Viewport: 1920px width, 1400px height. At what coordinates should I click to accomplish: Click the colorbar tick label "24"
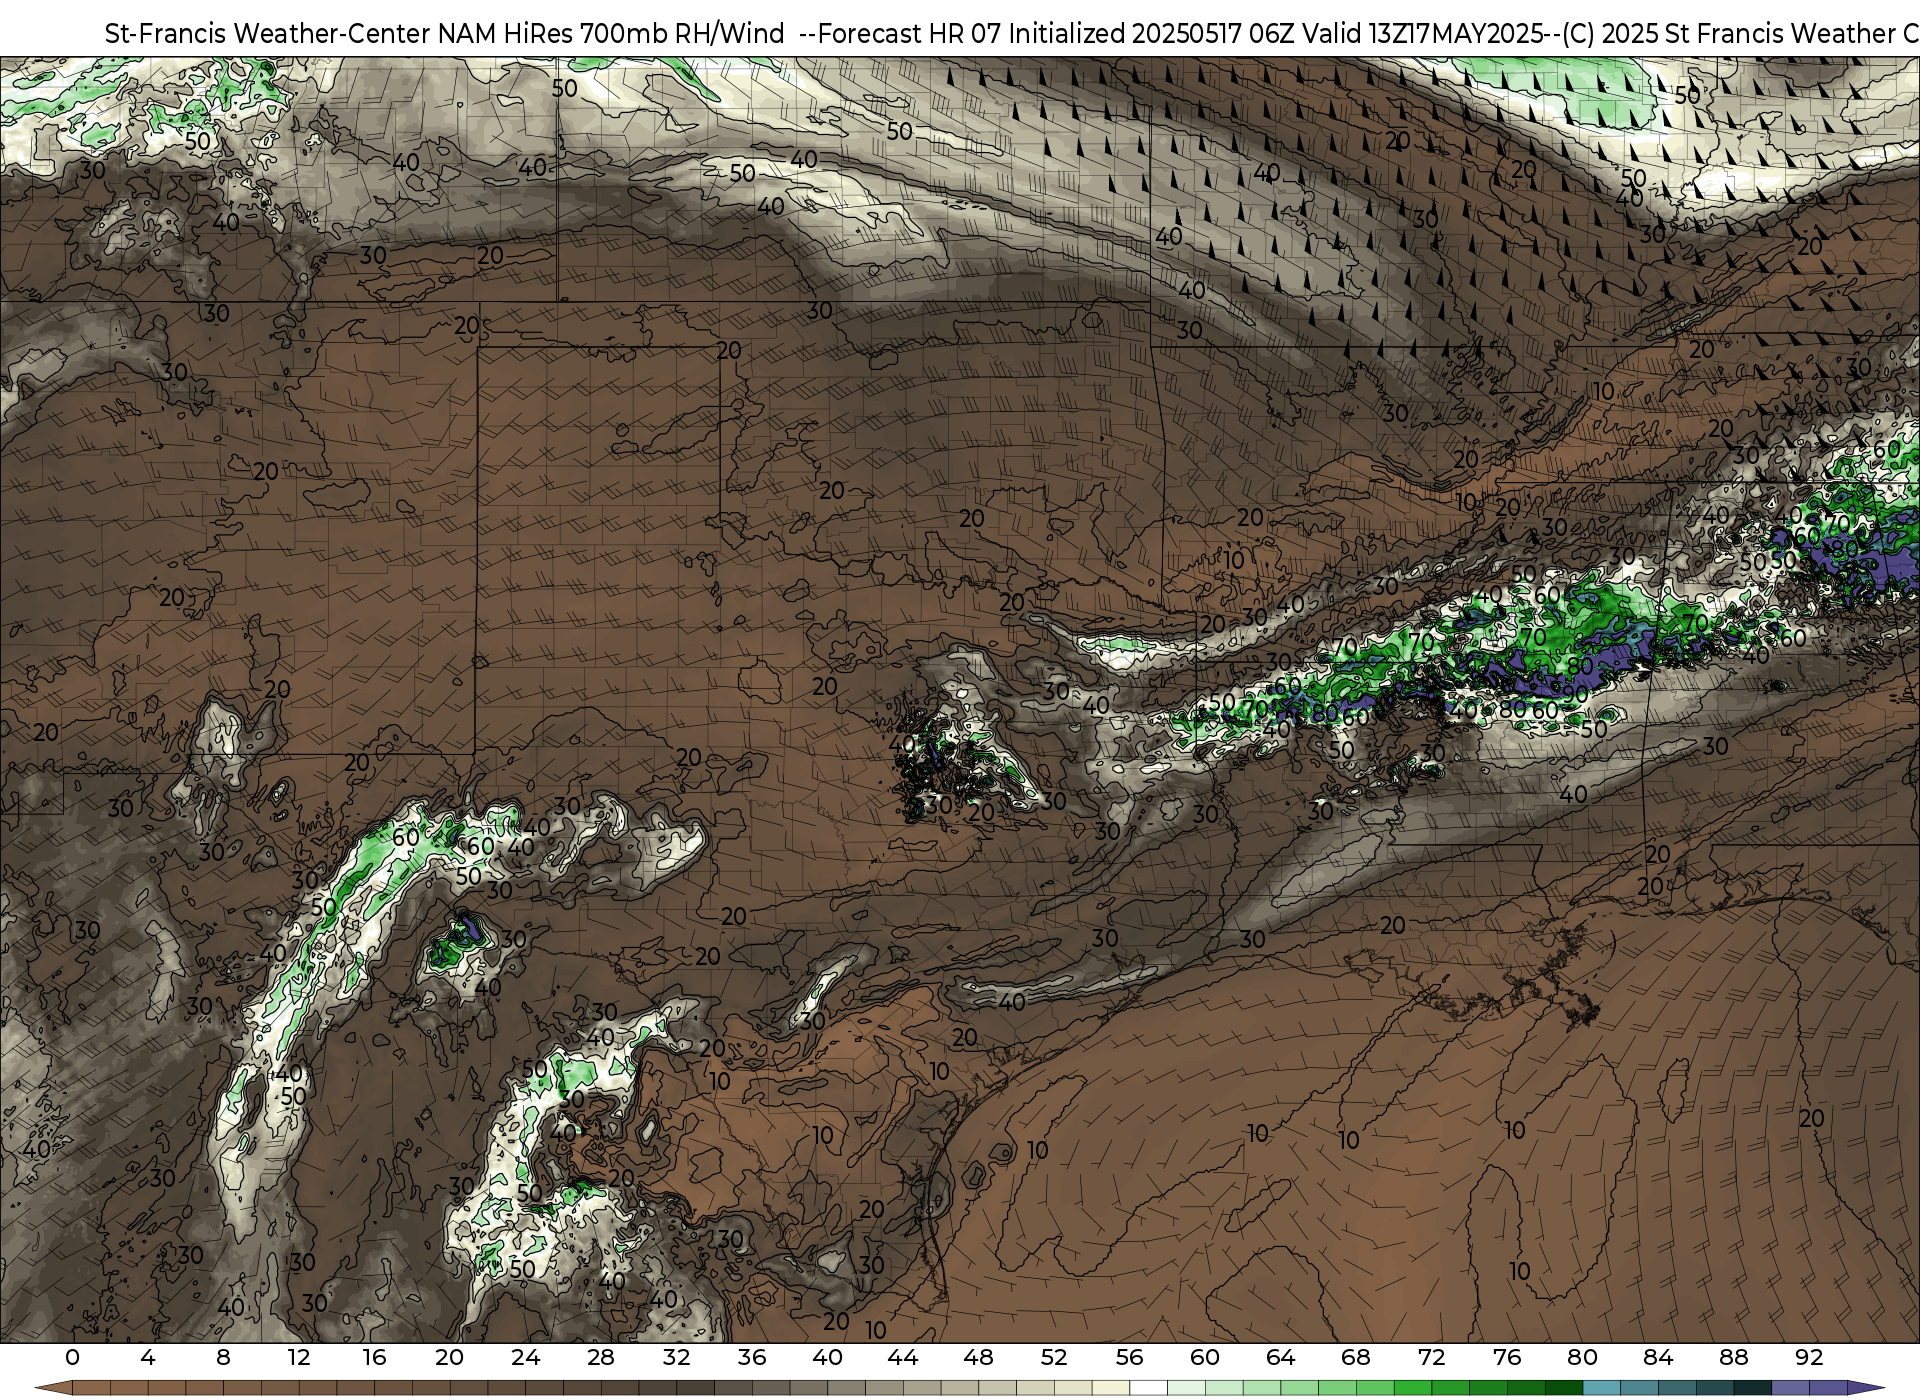point(525,1358)
